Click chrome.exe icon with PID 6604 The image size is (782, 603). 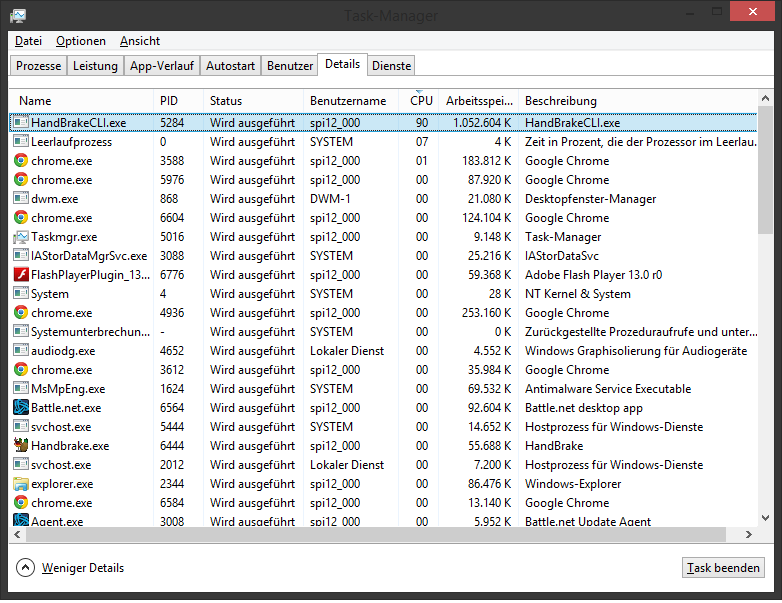pos(20,217)
